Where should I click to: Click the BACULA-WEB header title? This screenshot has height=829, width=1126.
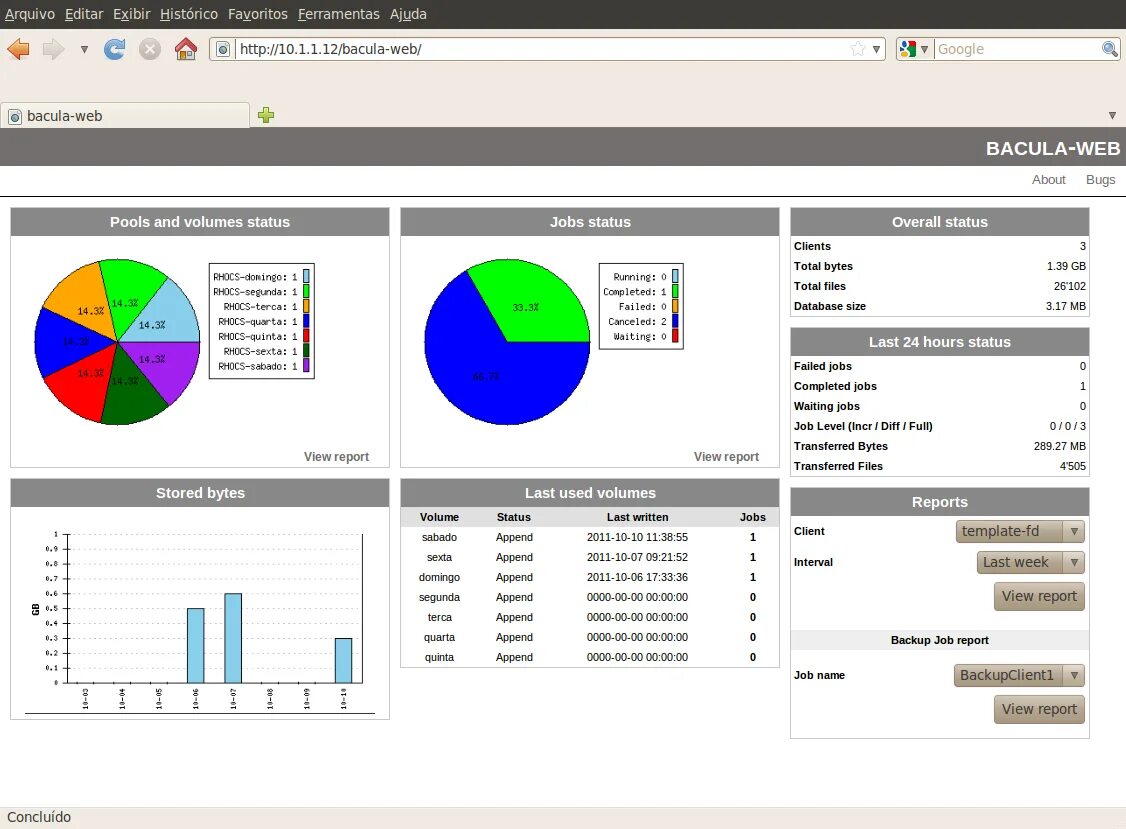(x=1053, y=148)
